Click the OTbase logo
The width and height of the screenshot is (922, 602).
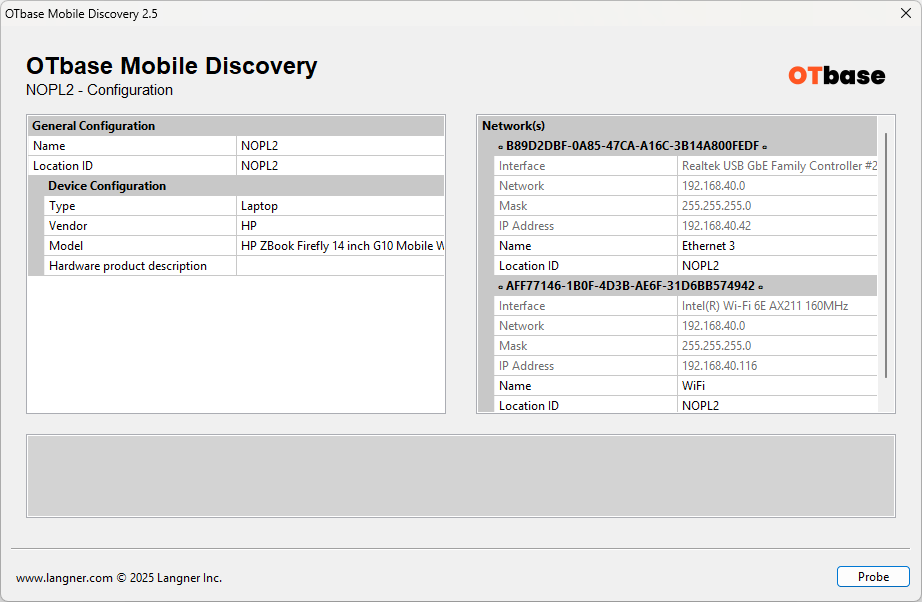(836, 75)
